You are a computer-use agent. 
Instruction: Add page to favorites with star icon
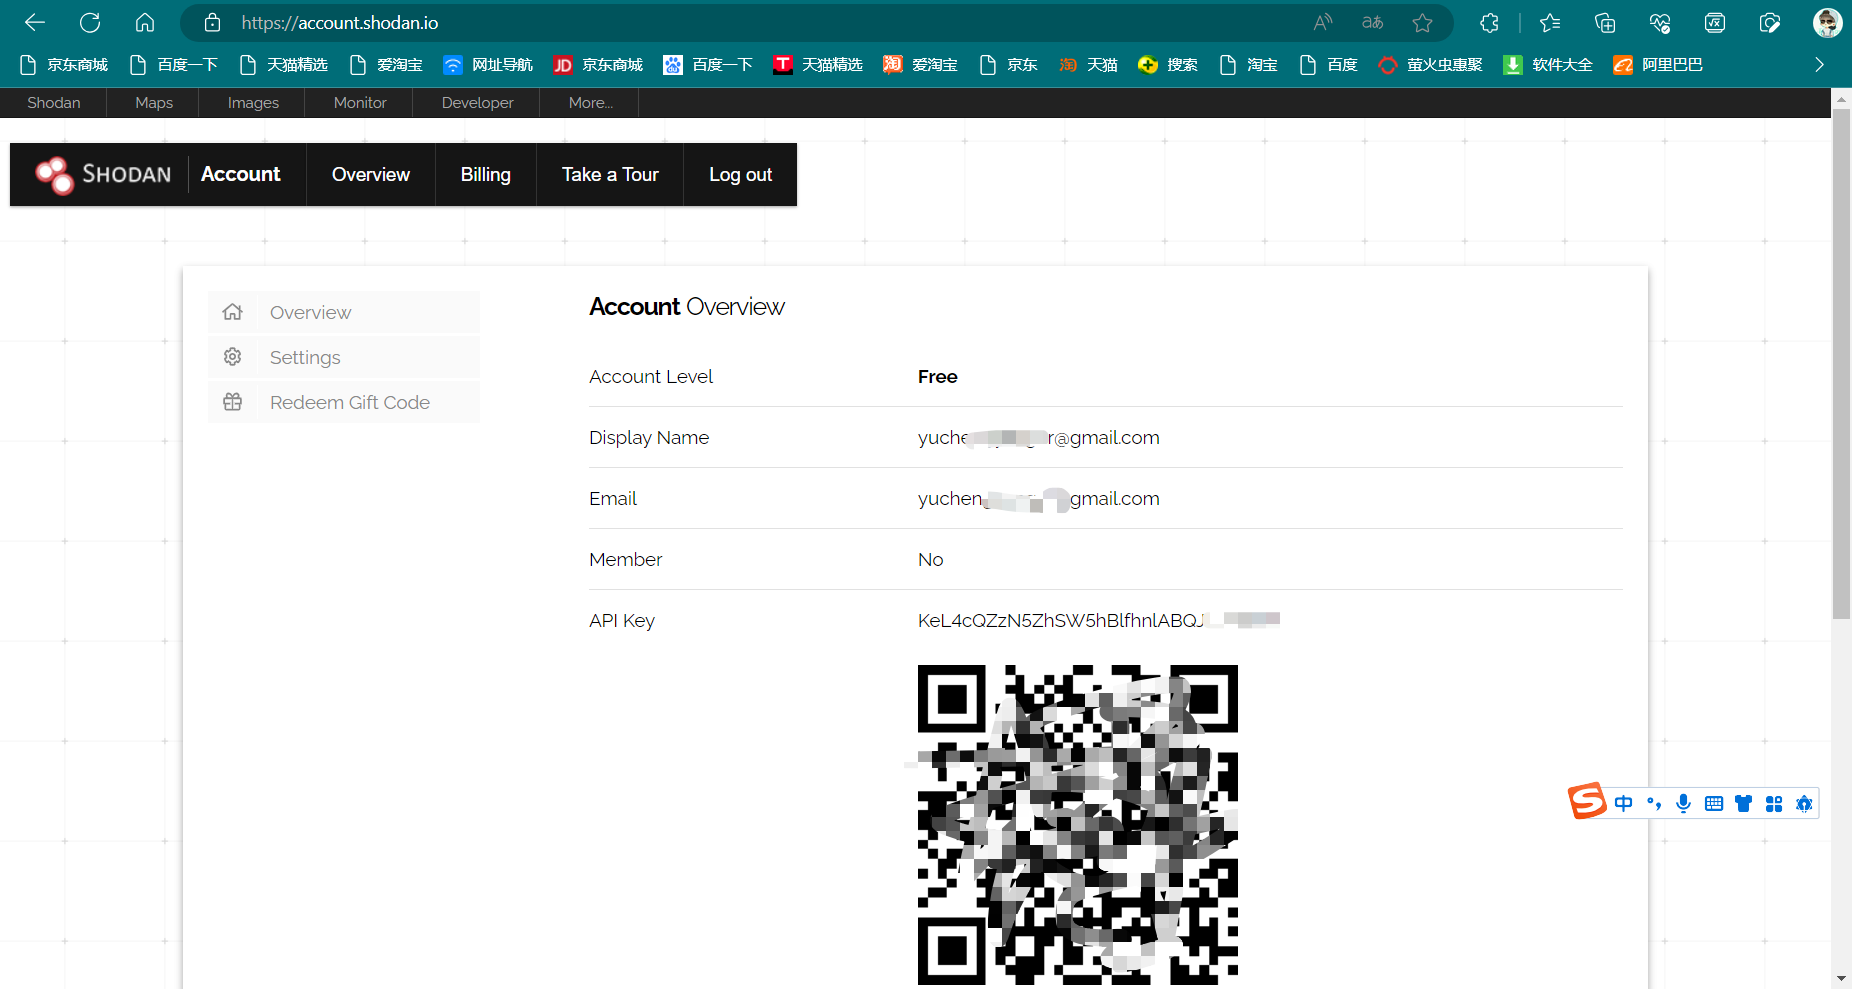click(1423, 22)
